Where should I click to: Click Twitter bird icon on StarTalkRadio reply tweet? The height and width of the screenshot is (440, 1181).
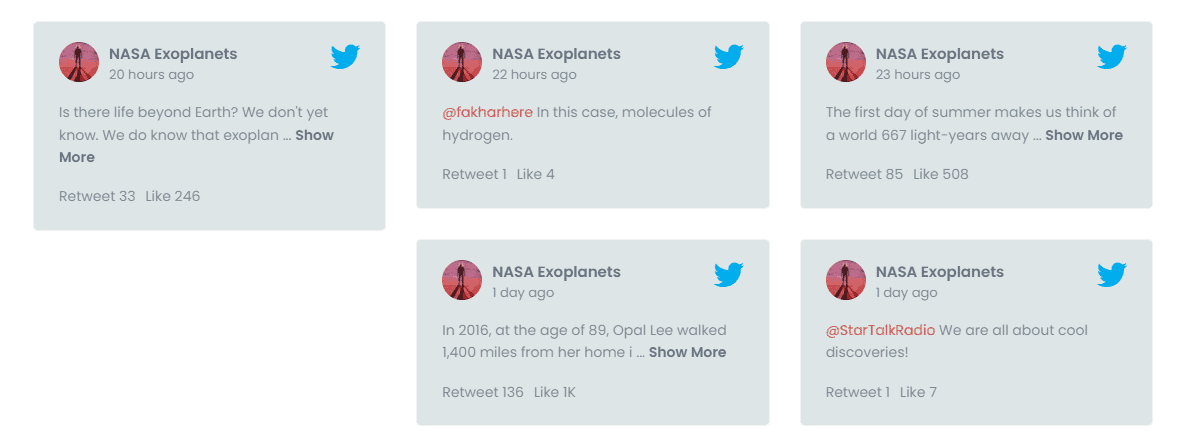click(x=1111, y=275)
